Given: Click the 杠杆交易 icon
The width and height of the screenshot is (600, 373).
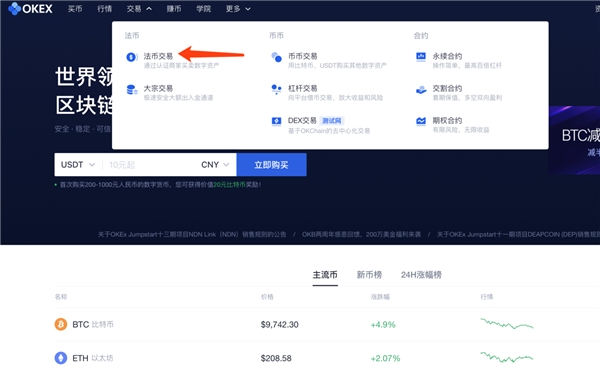Looking at the screenshot, I should click(x=276, y=89).
